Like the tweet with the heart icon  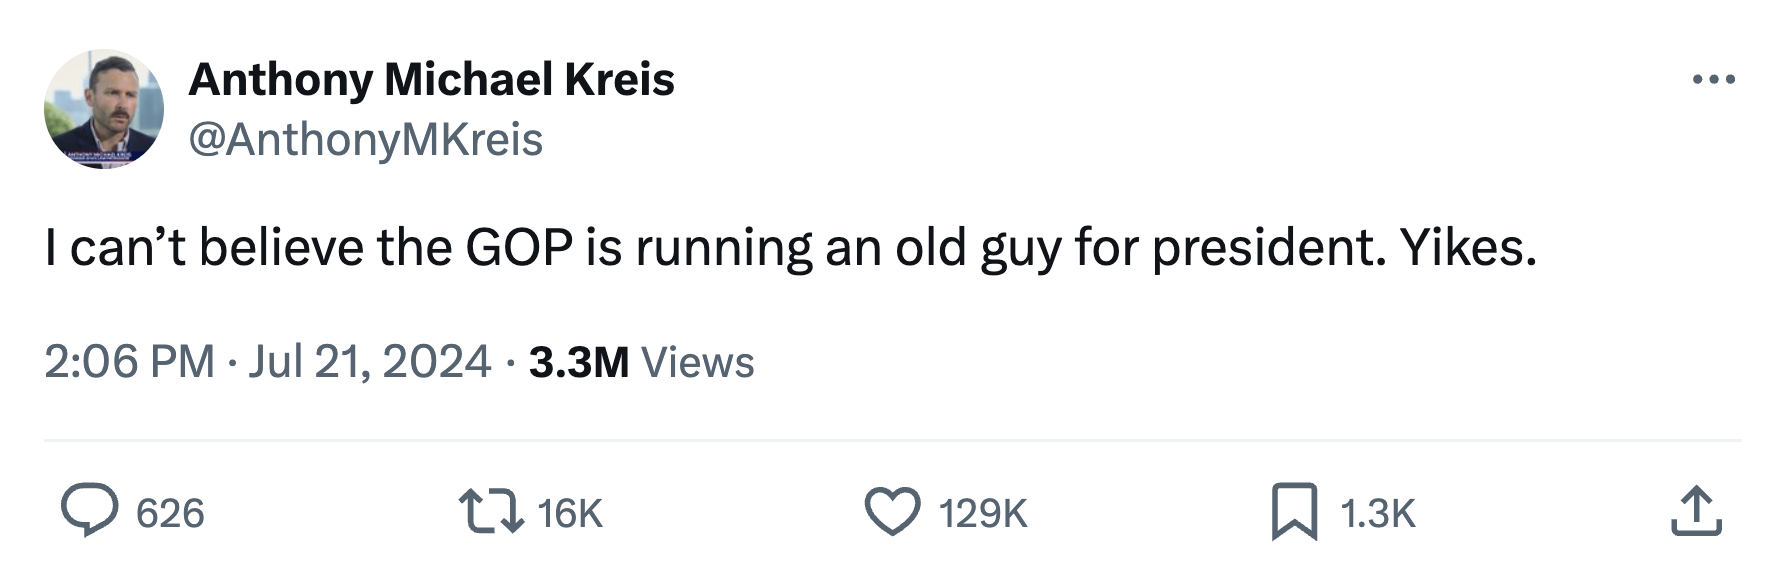click(x=892, y=512)
